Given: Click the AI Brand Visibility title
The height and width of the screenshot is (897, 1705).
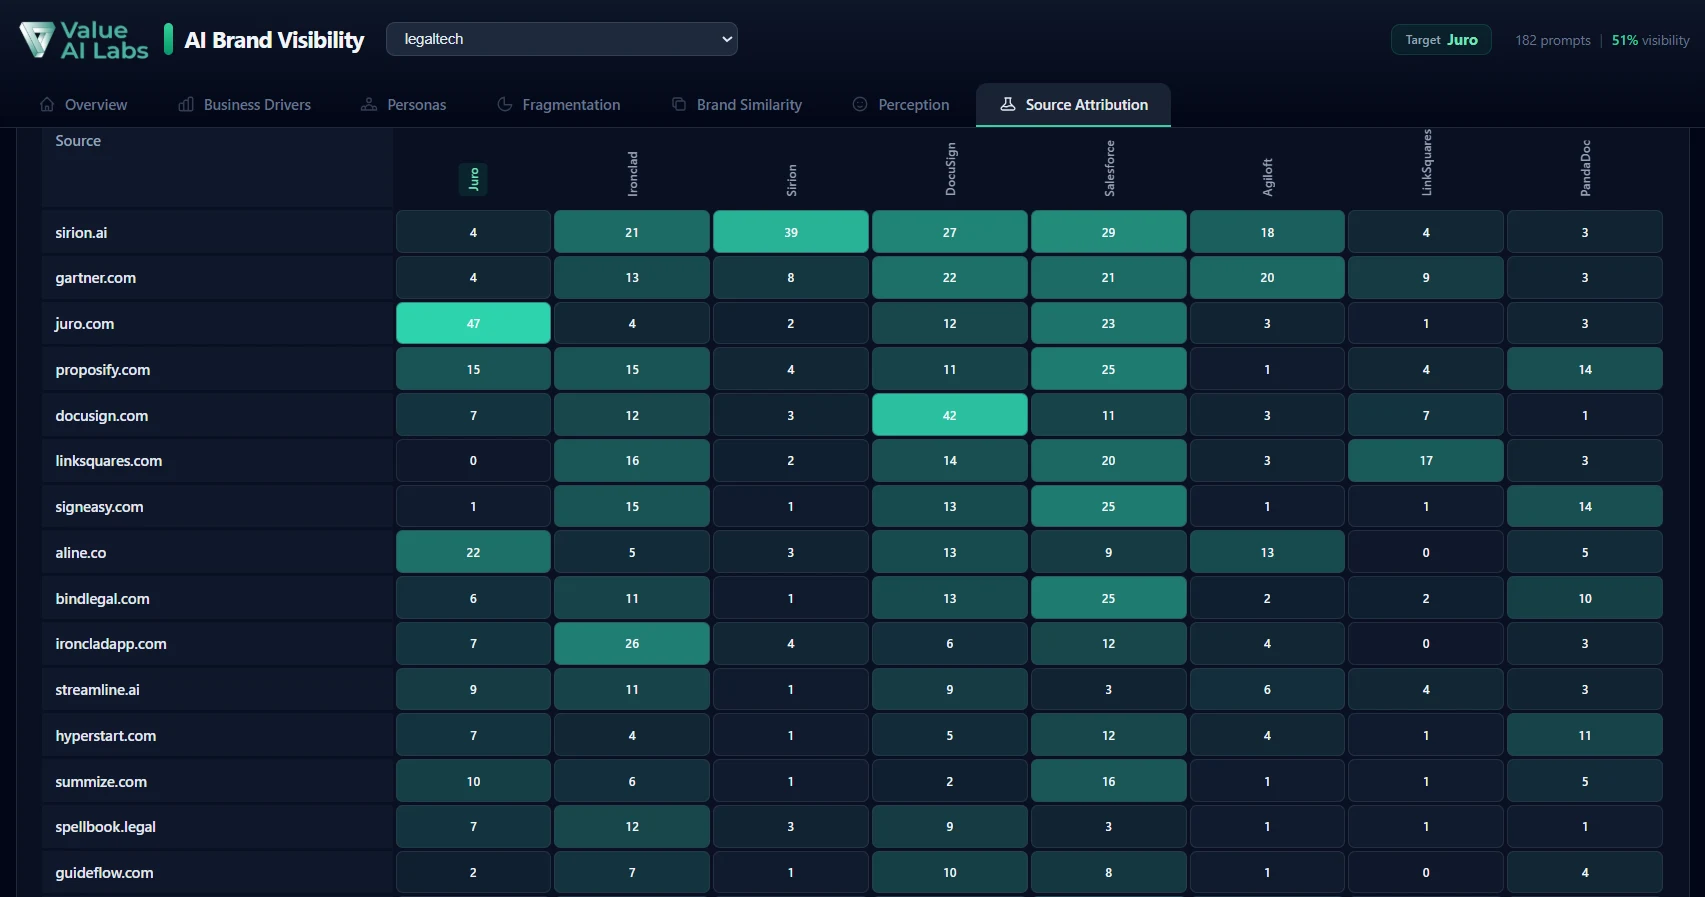Looking at the screenshot, I should [274, 40].
